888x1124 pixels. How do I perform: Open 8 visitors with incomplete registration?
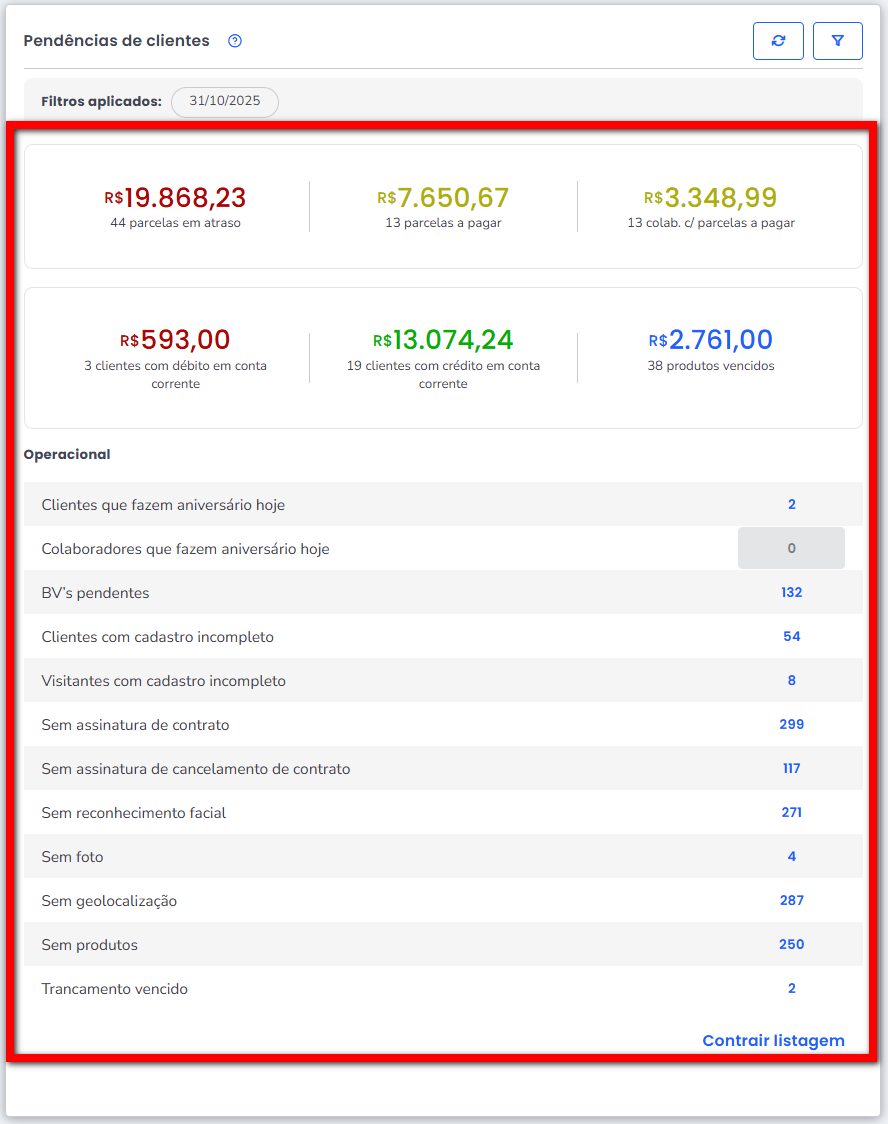click(x=791, y=681)
